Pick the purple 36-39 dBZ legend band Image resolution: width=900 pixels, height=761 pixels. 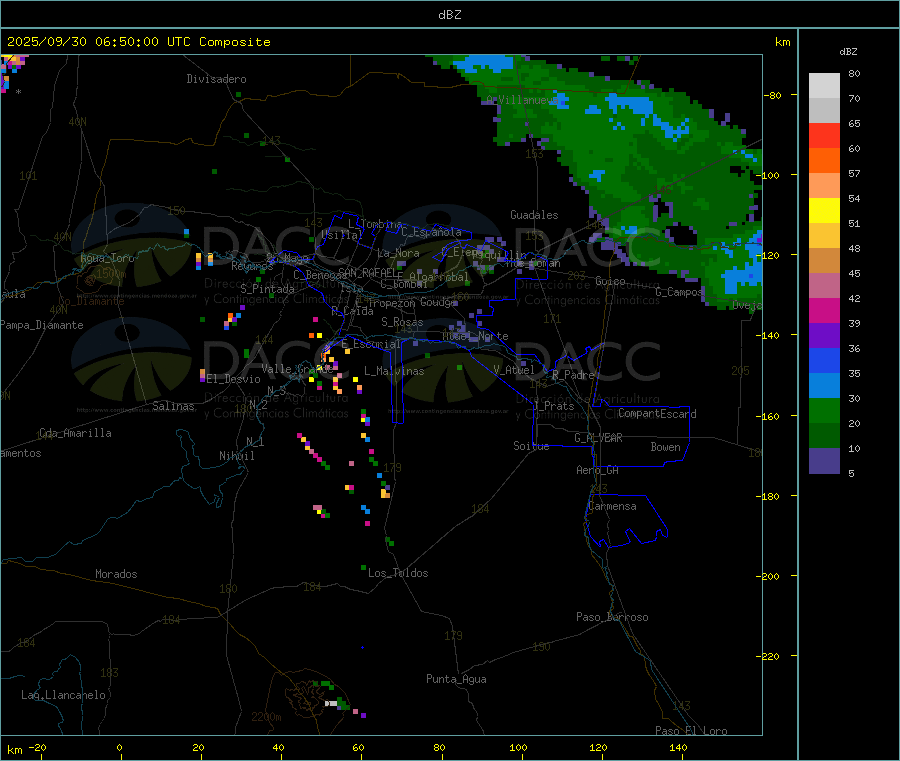pyautogui.click(x=824, y=336)
